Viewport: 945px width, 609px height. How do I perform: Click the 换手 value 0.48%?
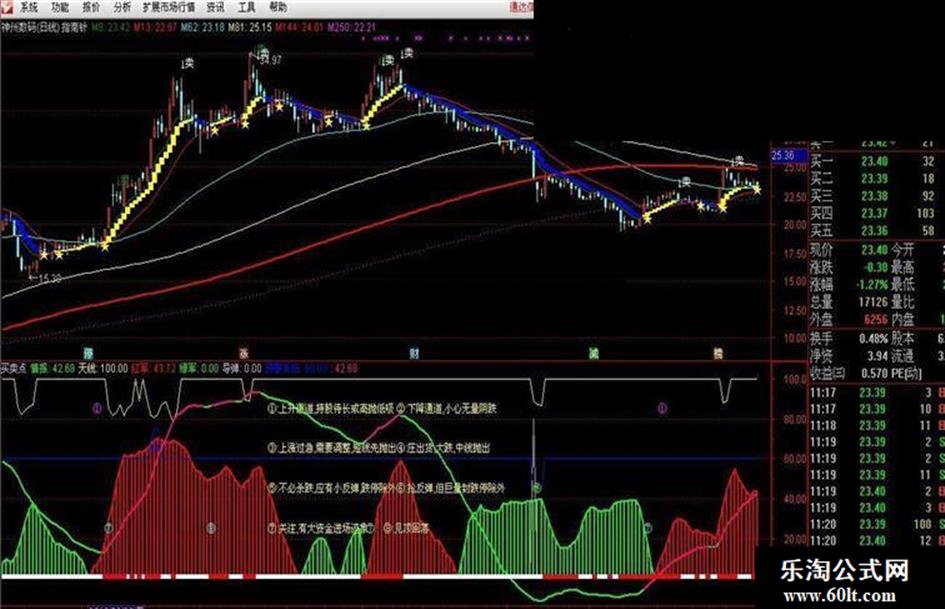coord(874,339)
